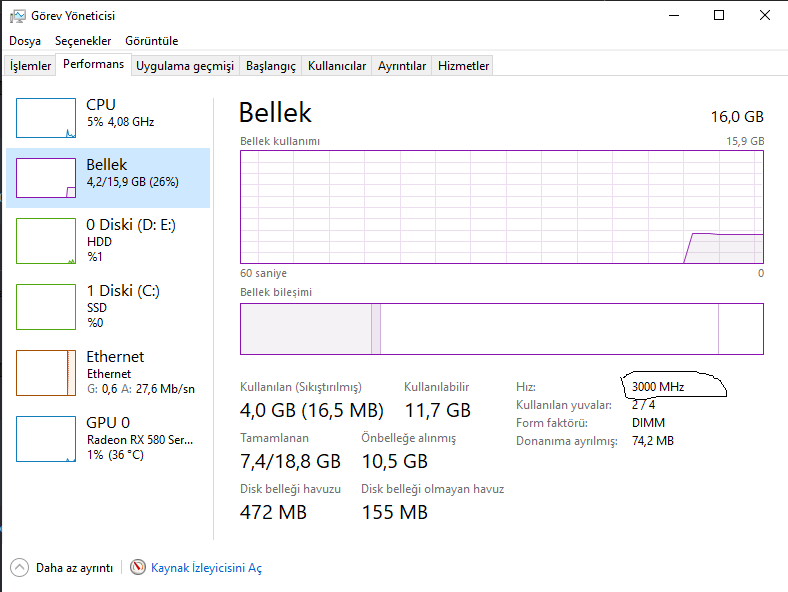Open the Kullanıcılar tab

click(x=337, y=66)
